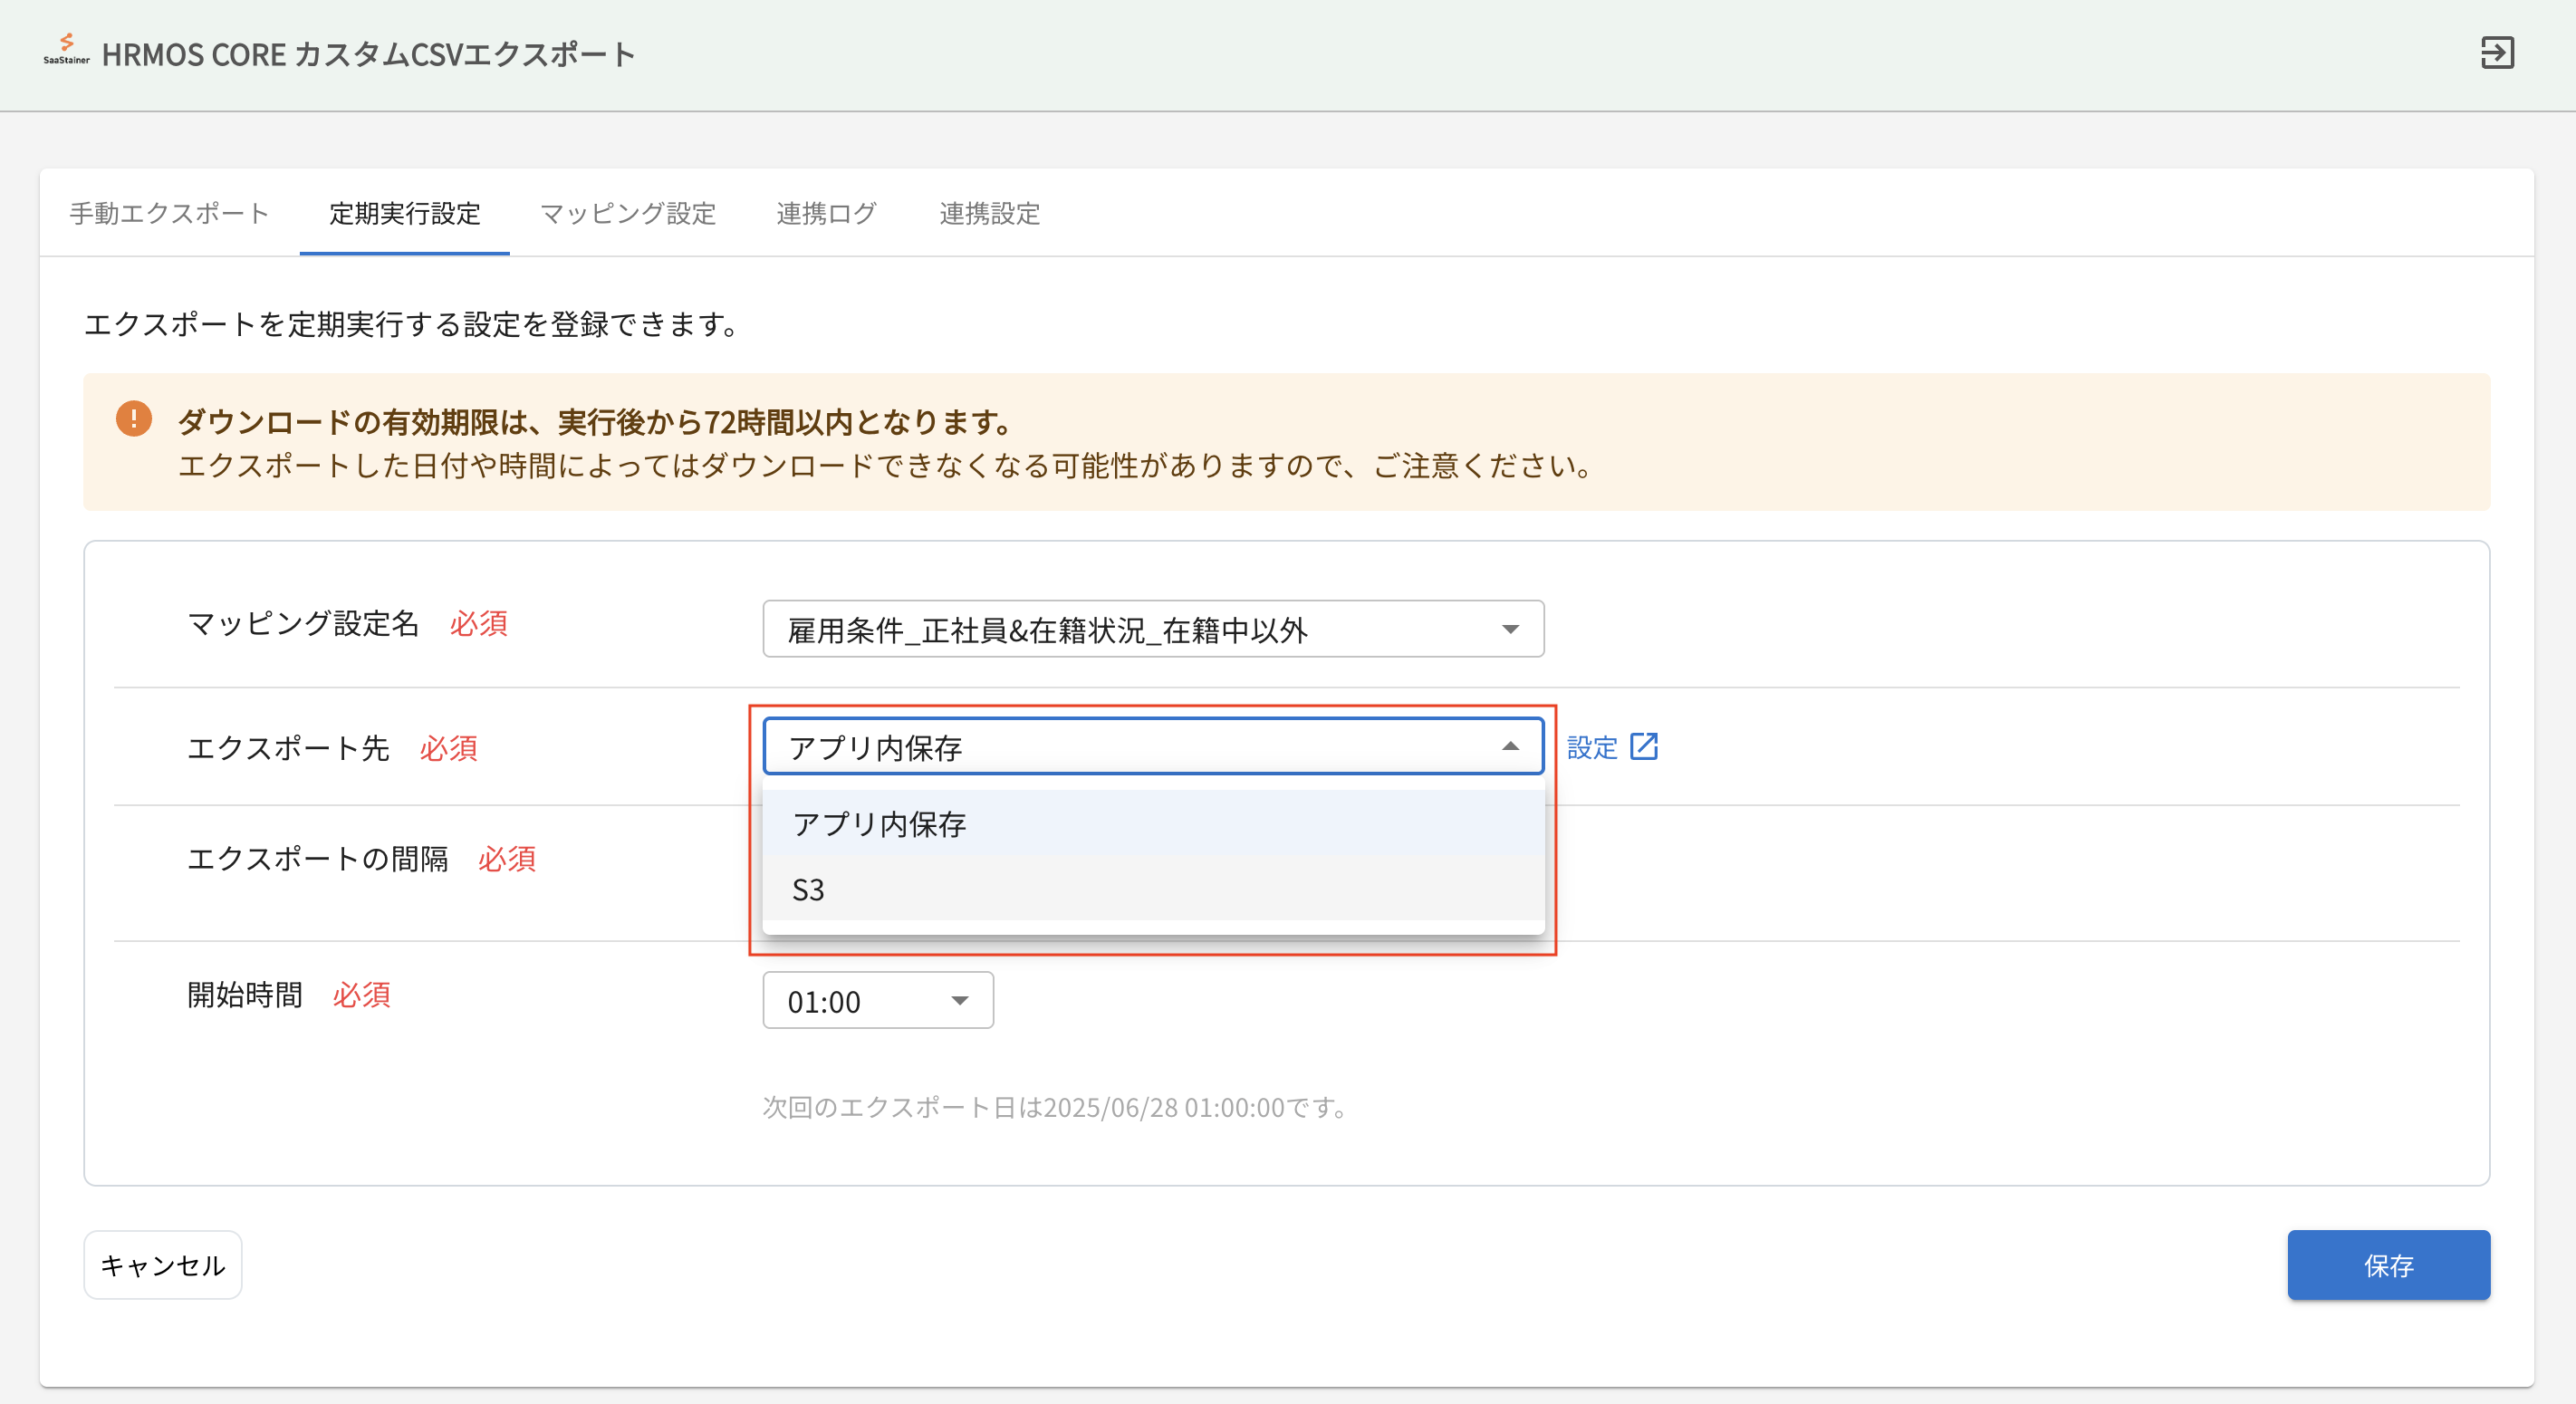Click the external link icon beside 設定
This screenshot has width=2576, height=1404.
click(x=1644, y=747)
